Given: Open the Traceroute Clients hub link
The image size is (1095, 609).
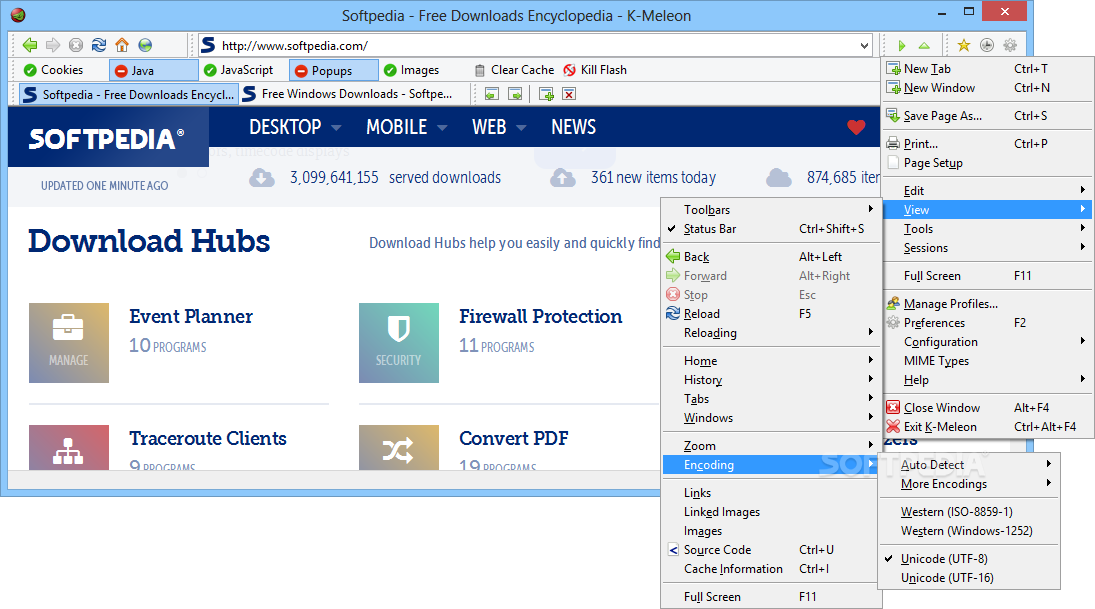Looking at the screenshot, I should click(x=207, y=439).
